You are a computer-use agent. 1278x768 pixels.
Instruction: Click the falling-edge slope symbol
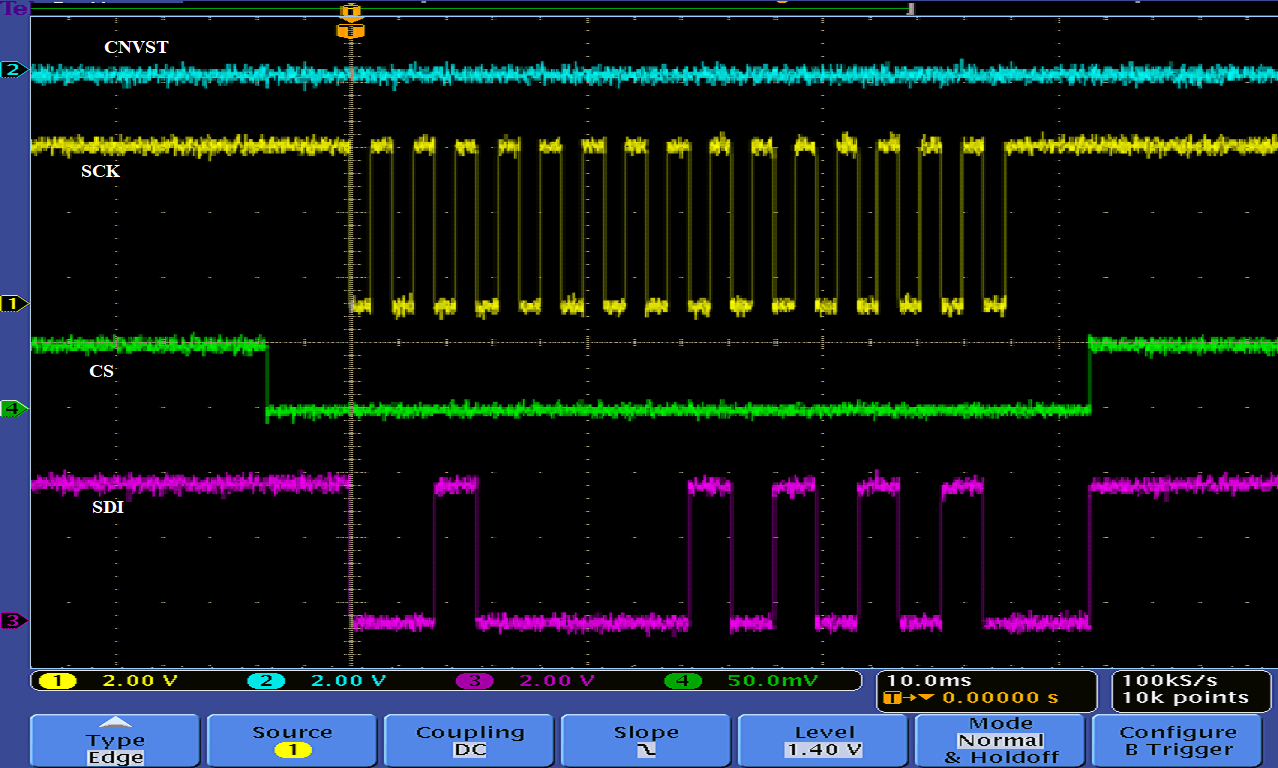tap(646, 751)
